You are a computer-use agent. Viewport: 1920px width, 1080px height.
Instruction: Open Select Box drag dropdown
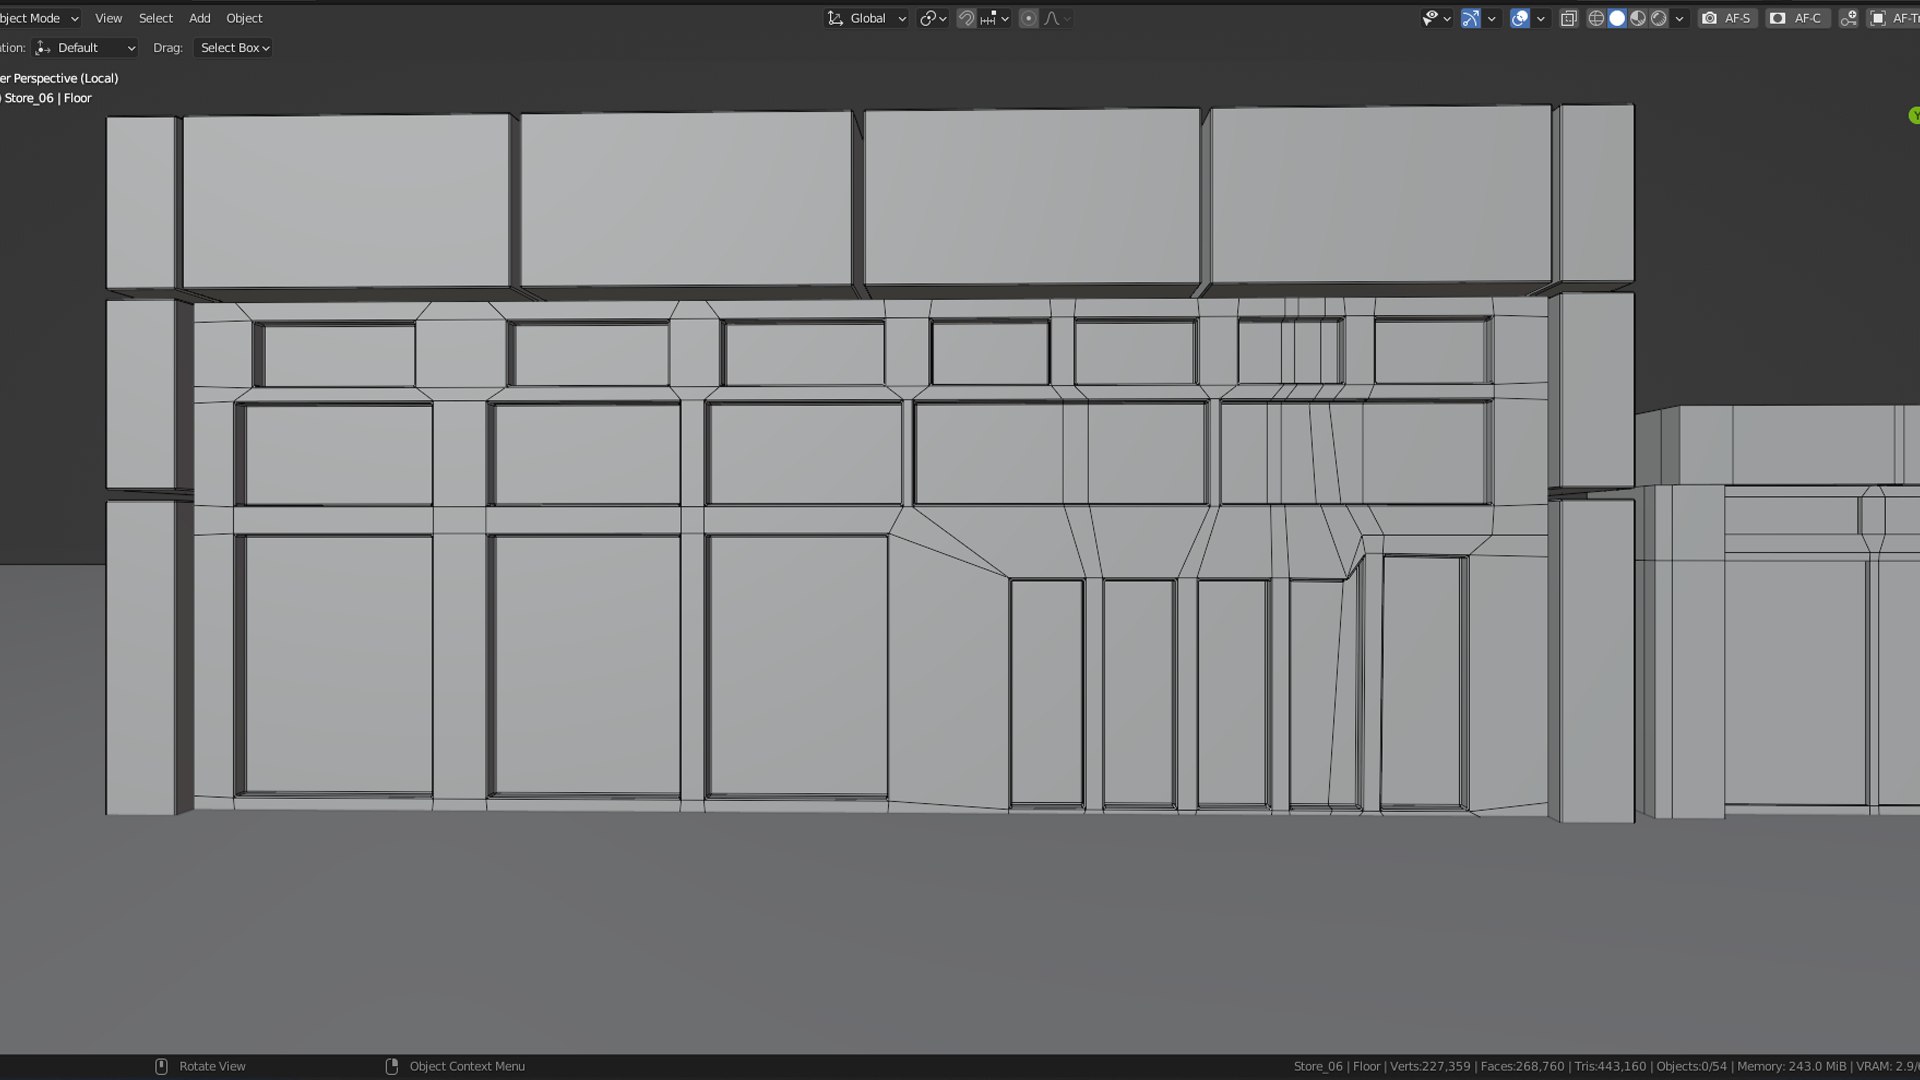(234, 48)
